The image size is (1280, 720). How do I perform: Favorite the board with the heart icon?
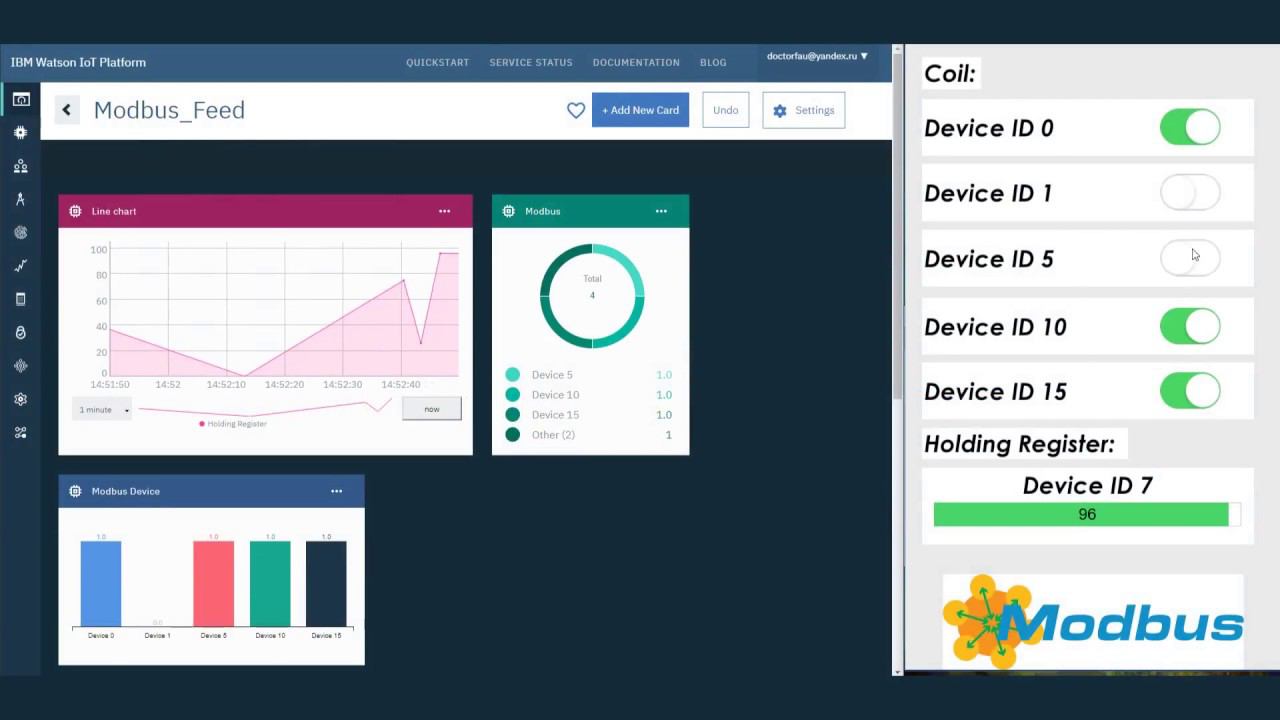(576, 110)
